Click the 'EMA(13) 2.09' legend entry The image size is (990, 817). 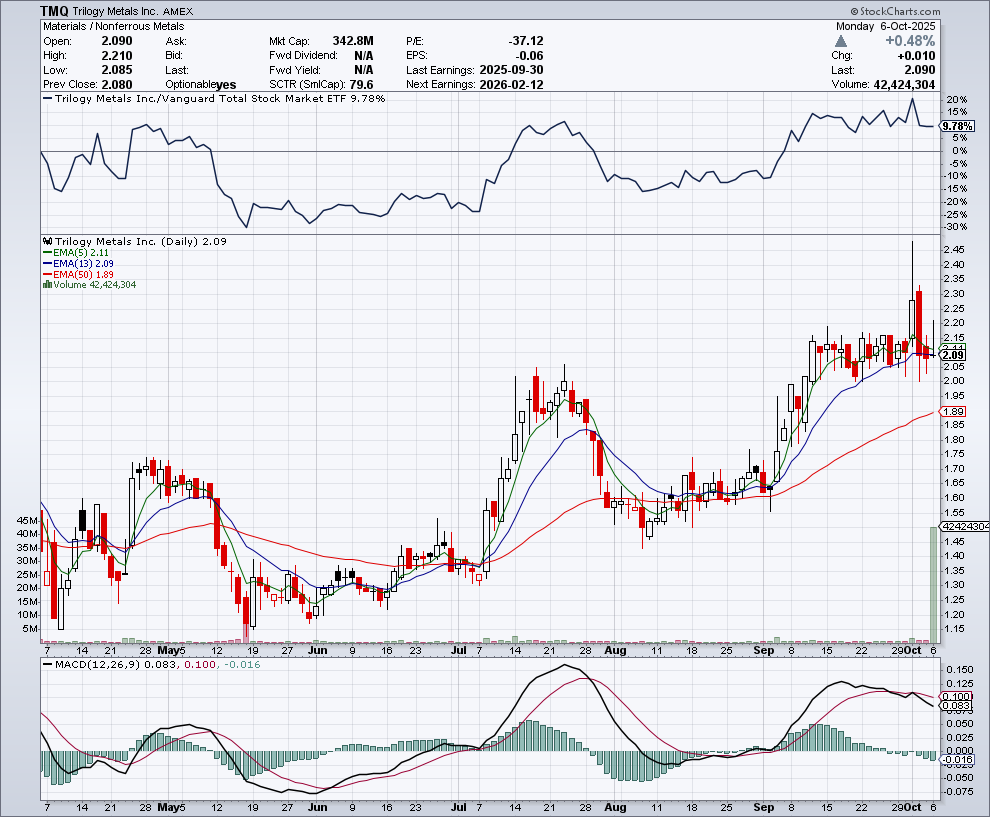click(83, 263)
